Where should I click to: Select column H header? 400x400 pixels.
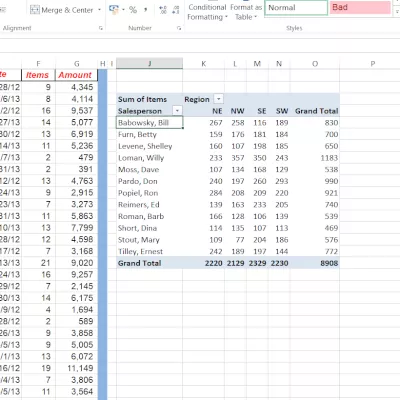[x=103, y=64]
